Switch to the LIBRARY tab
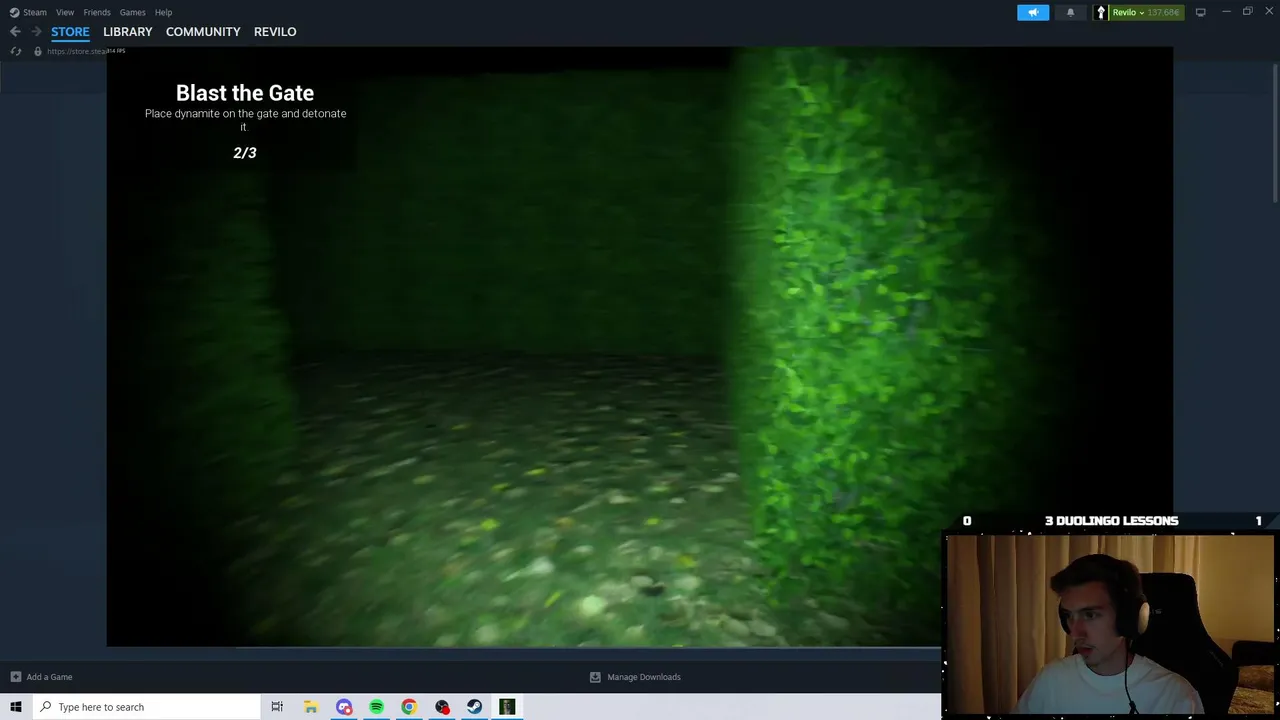Viewport: 1280px width, 720px height. [x=128, y=32]
